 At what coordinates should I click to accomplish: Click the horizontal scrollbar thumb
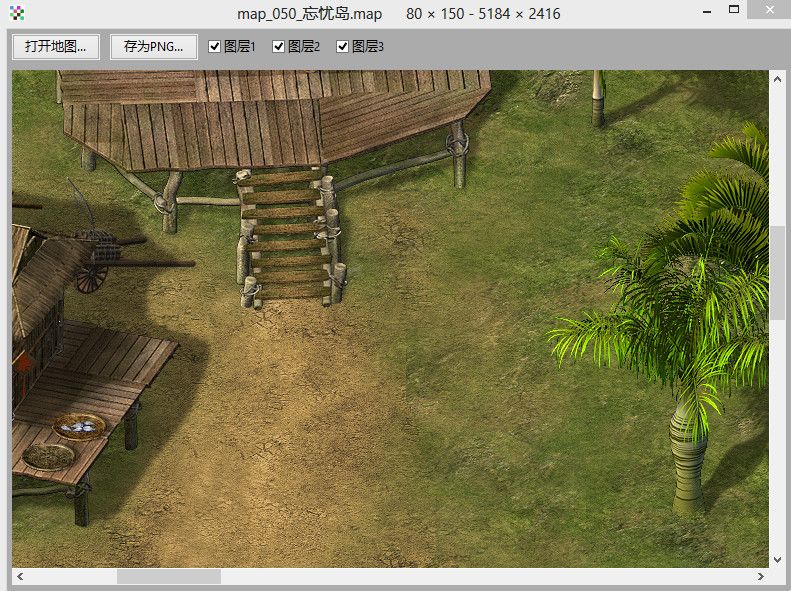pos(169,576)
